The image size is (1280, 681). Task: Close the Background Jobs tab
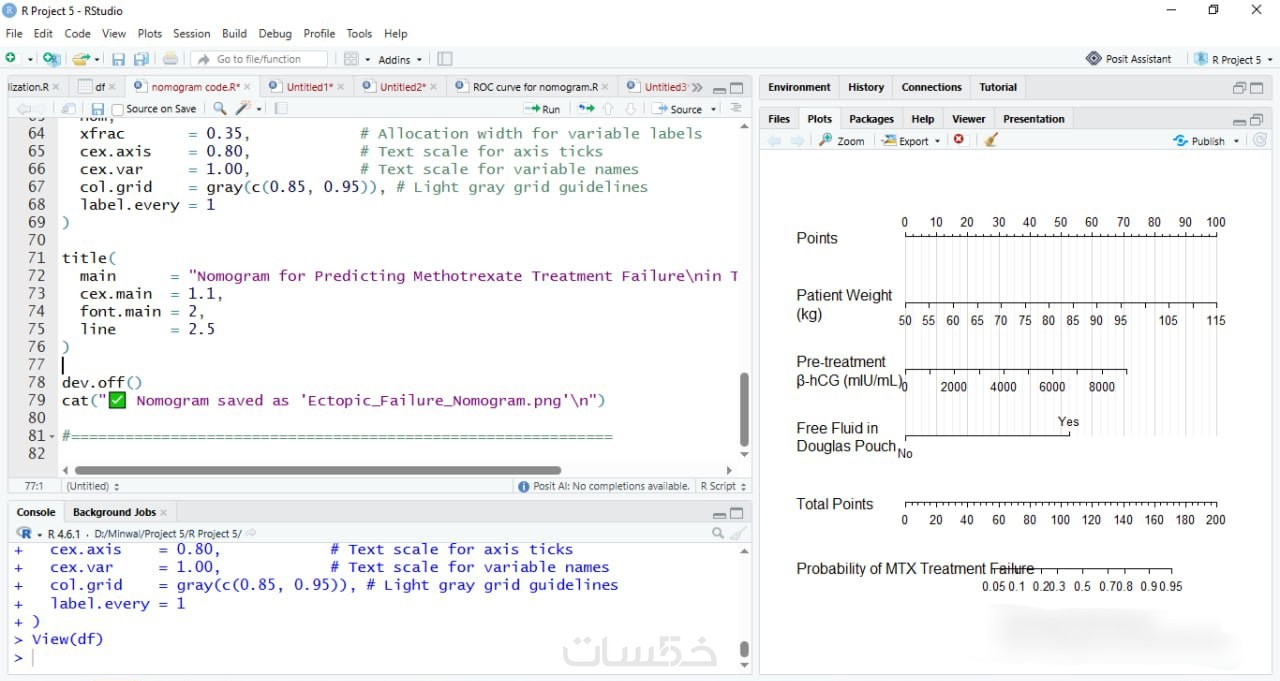pos(164,513)
